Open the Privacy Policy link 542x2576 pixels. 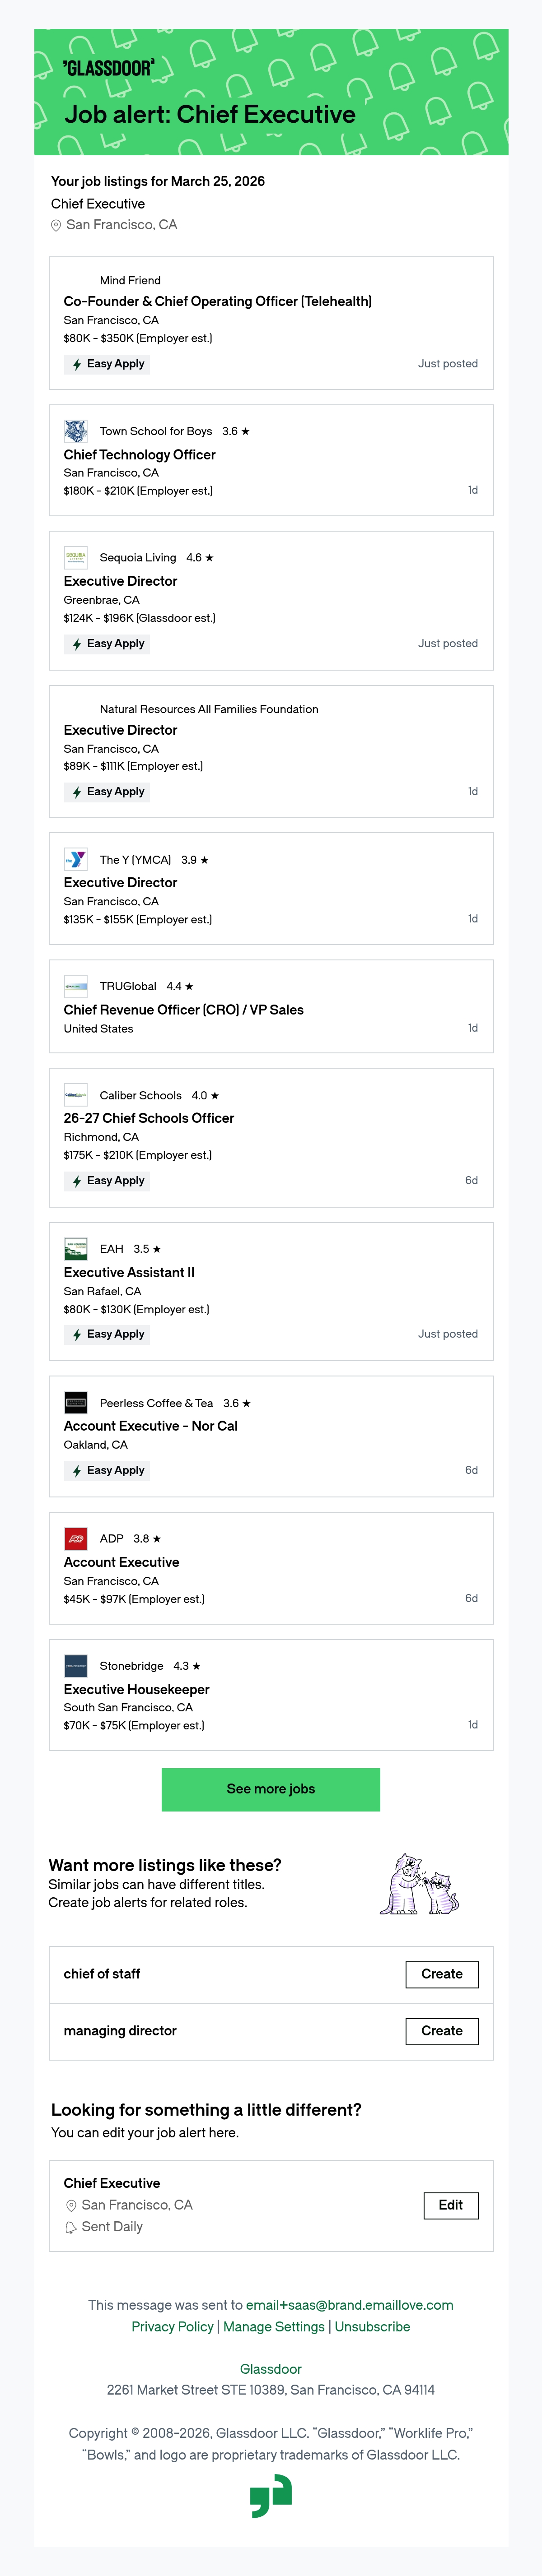(172, 2327)
